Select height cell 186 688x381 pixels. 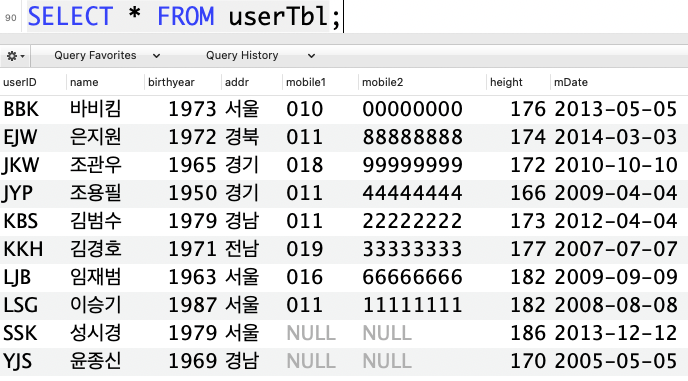tap(528, 334)
